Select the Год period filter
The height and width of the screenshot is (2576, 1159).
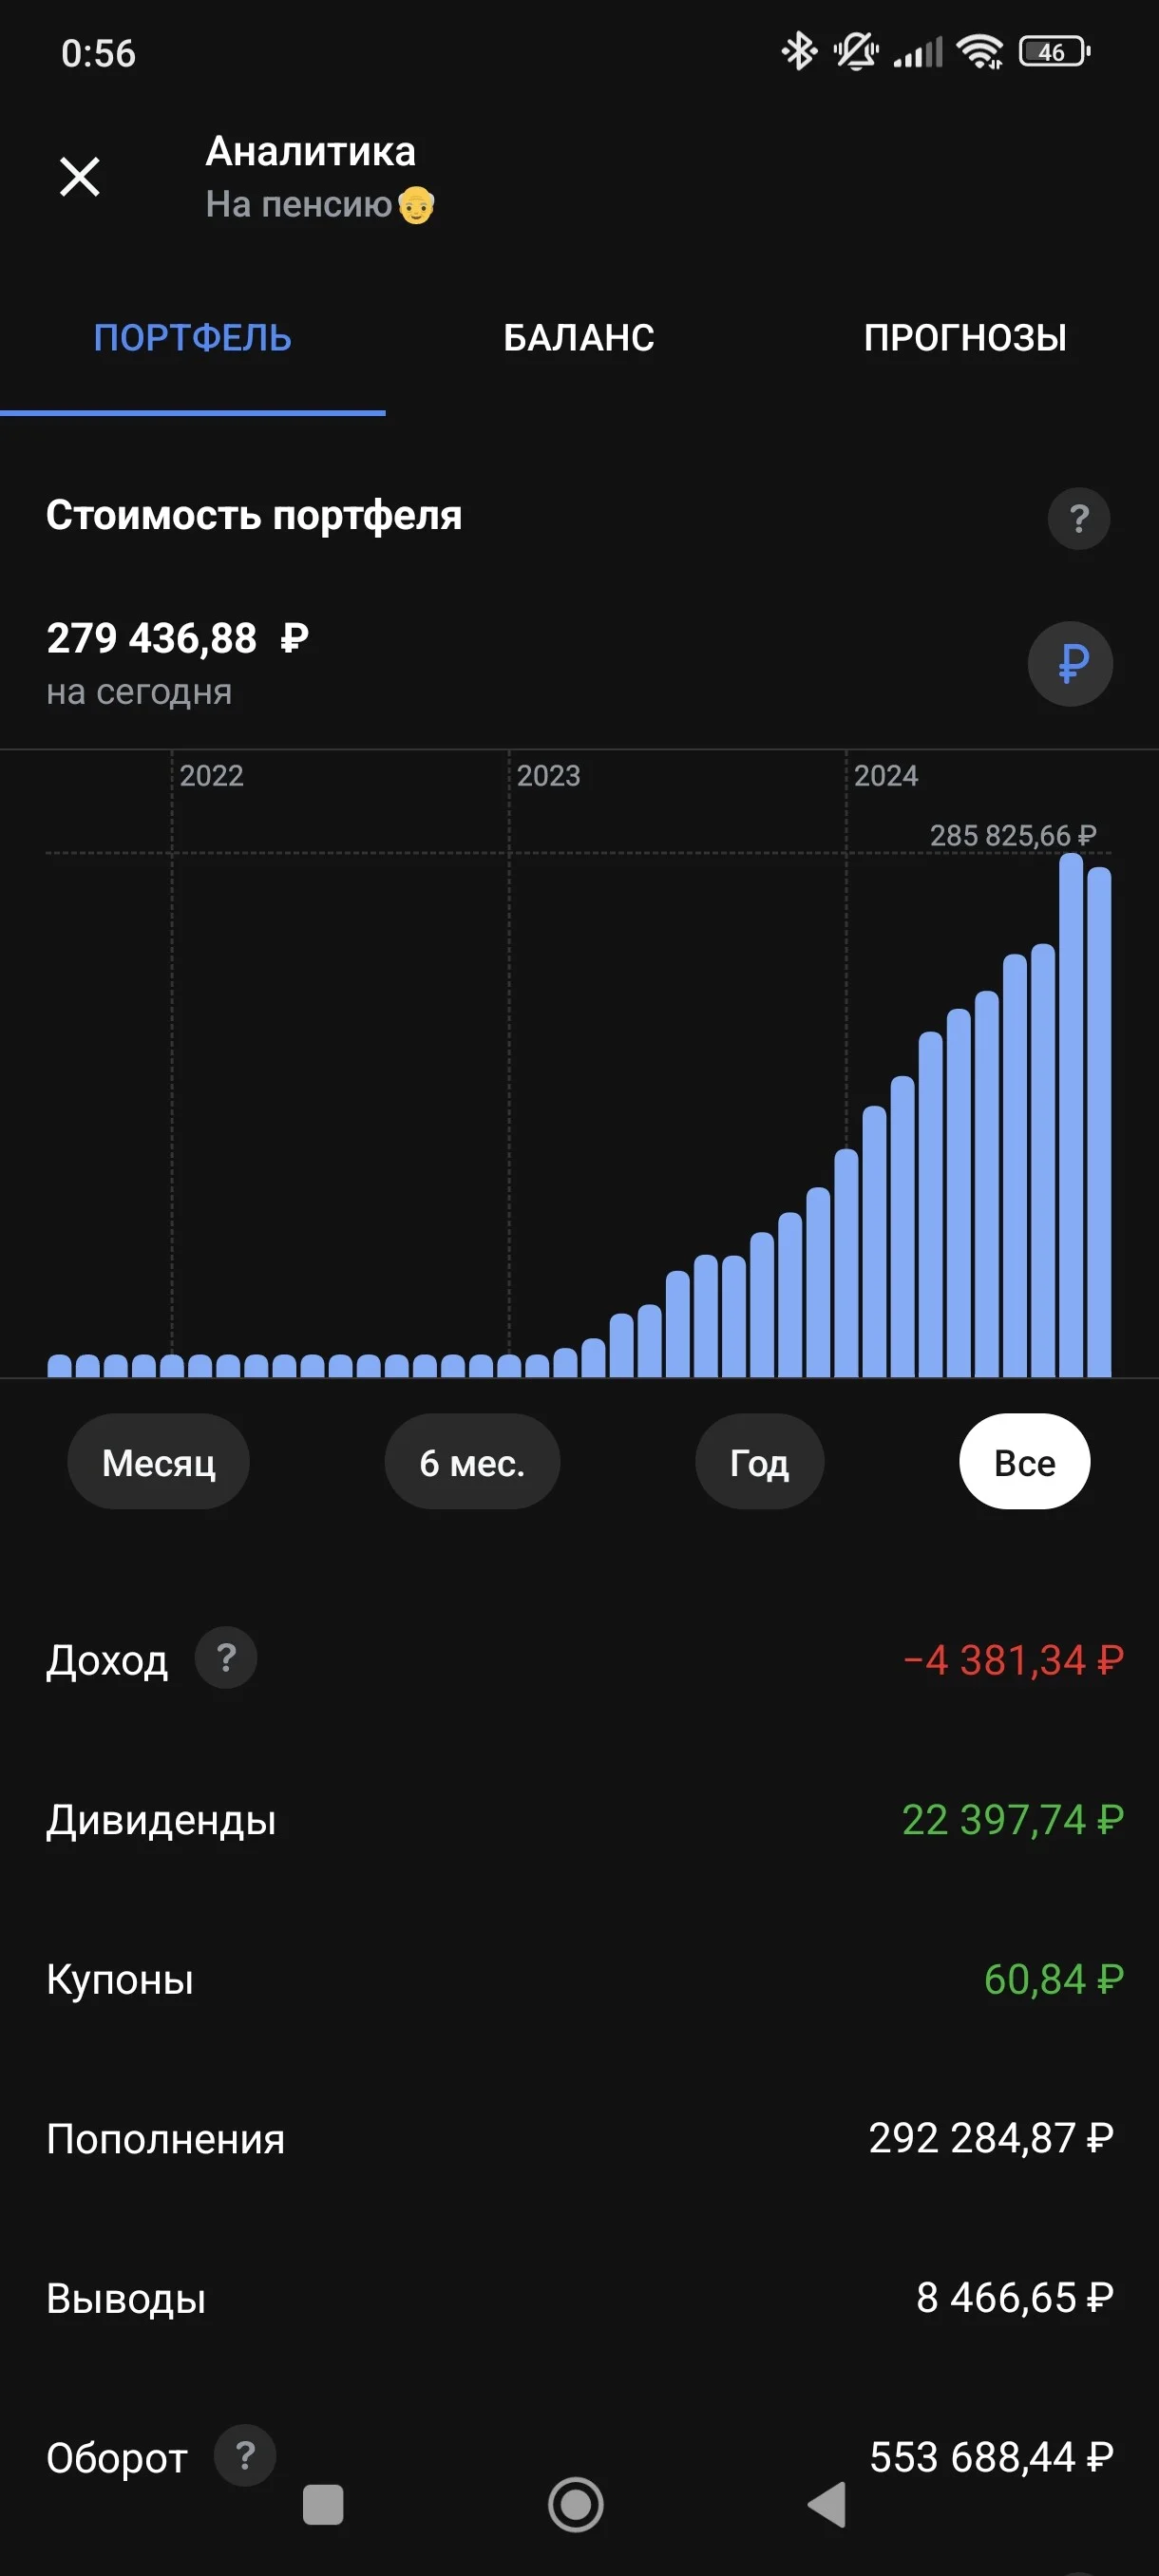[x=760, y=1462]
